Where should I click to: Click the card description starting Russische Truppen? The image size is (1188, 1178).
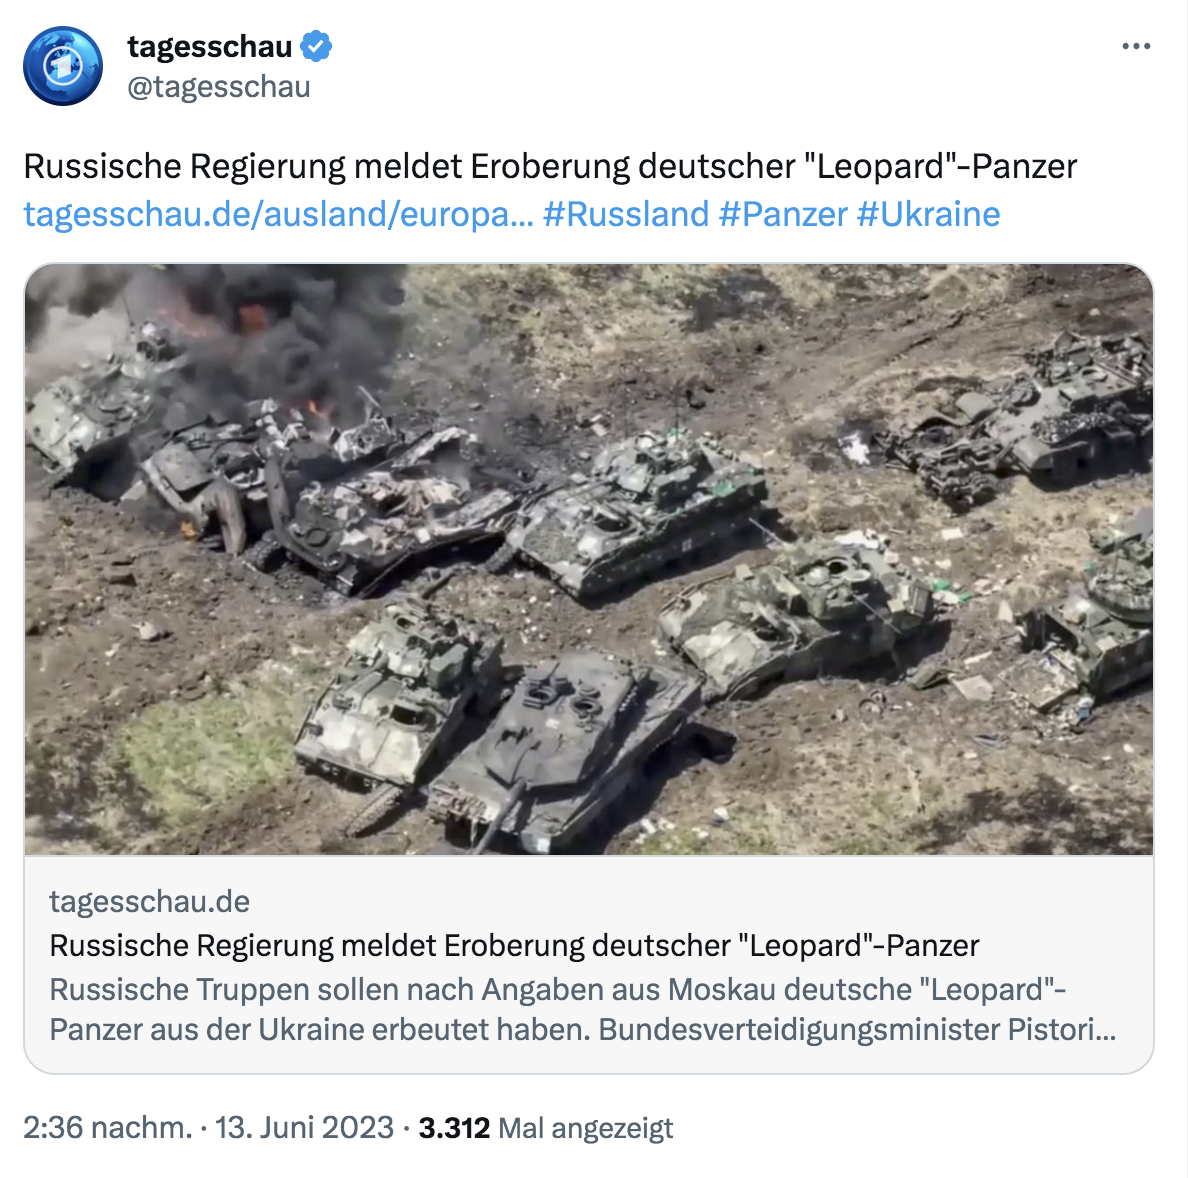(x=583, y=1009)
